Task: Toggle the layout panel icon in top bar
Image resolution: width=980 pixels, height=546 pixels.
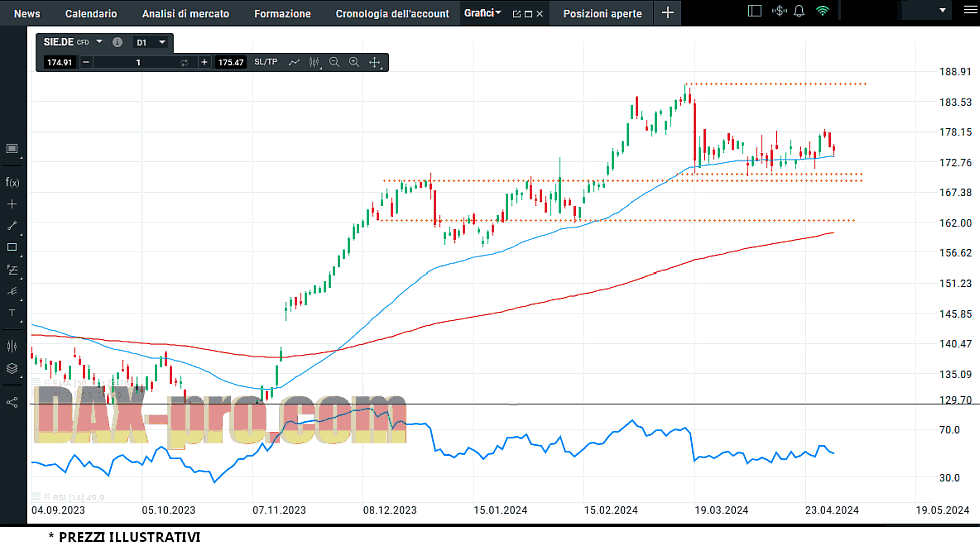Action: (x=754, y=11)
